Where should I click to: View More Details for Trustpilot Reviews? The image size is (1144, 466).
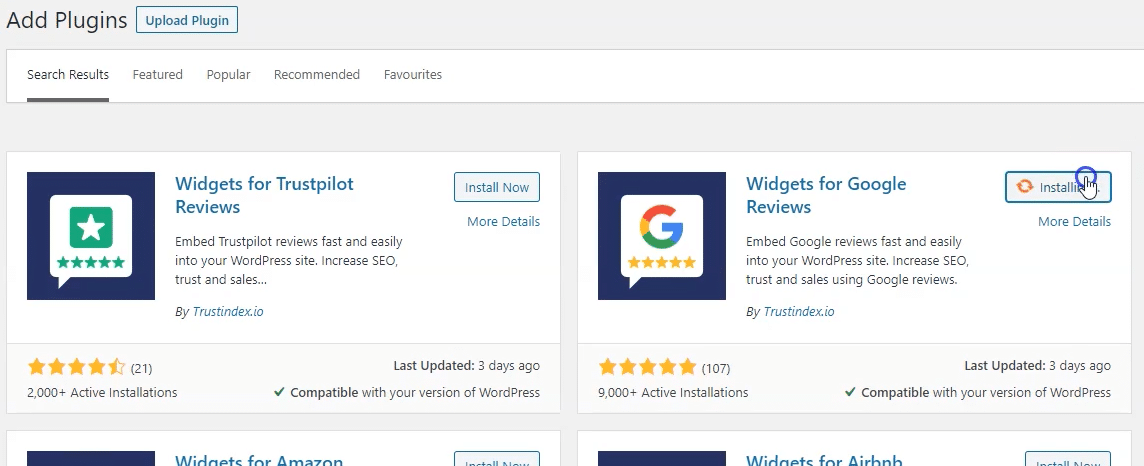503,222
